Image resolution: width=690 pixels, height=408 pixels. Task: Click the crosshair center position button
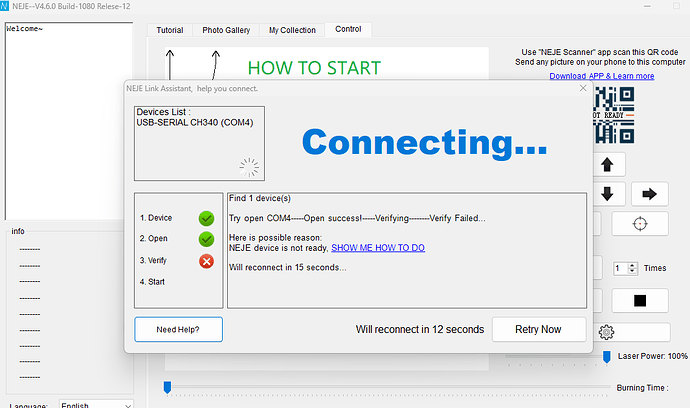click(x=640, y=224)
